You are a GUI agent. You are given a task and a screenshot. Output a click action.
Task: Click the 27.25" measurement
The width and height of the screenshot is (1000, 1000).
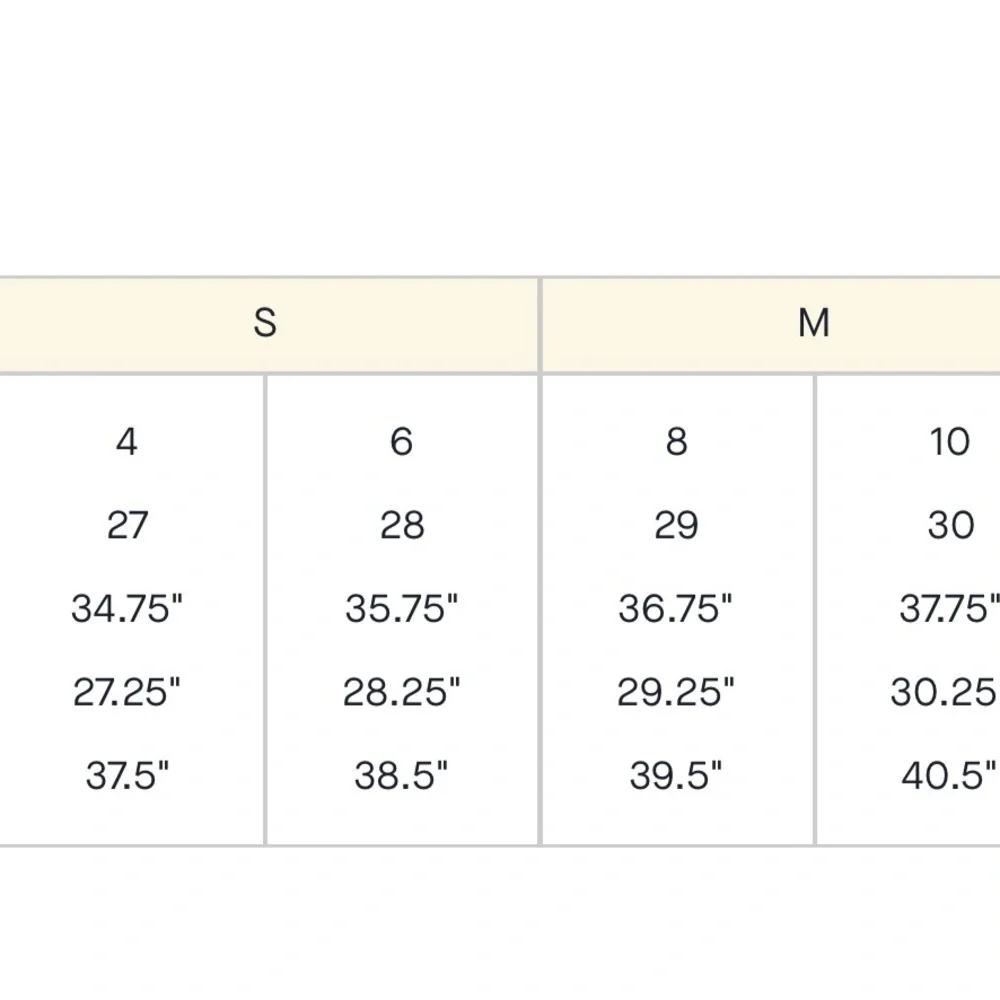pos(127,692)
